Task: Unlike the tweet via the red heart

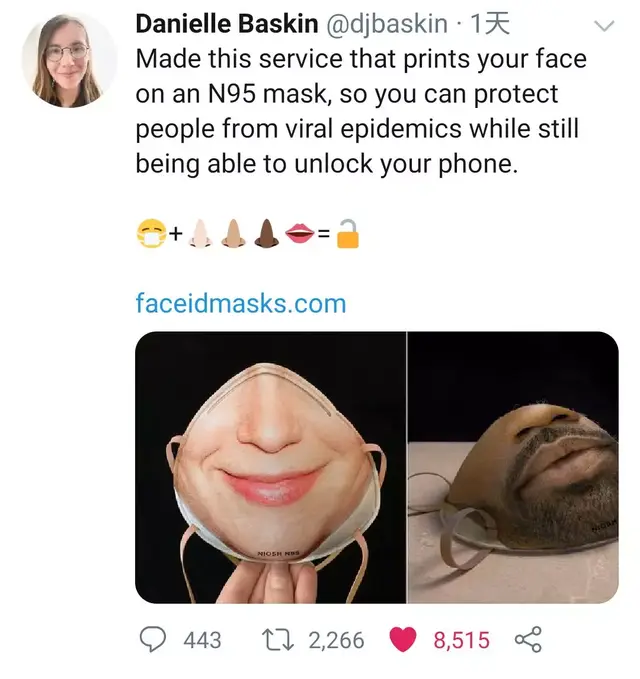Action: pos(402,639)
